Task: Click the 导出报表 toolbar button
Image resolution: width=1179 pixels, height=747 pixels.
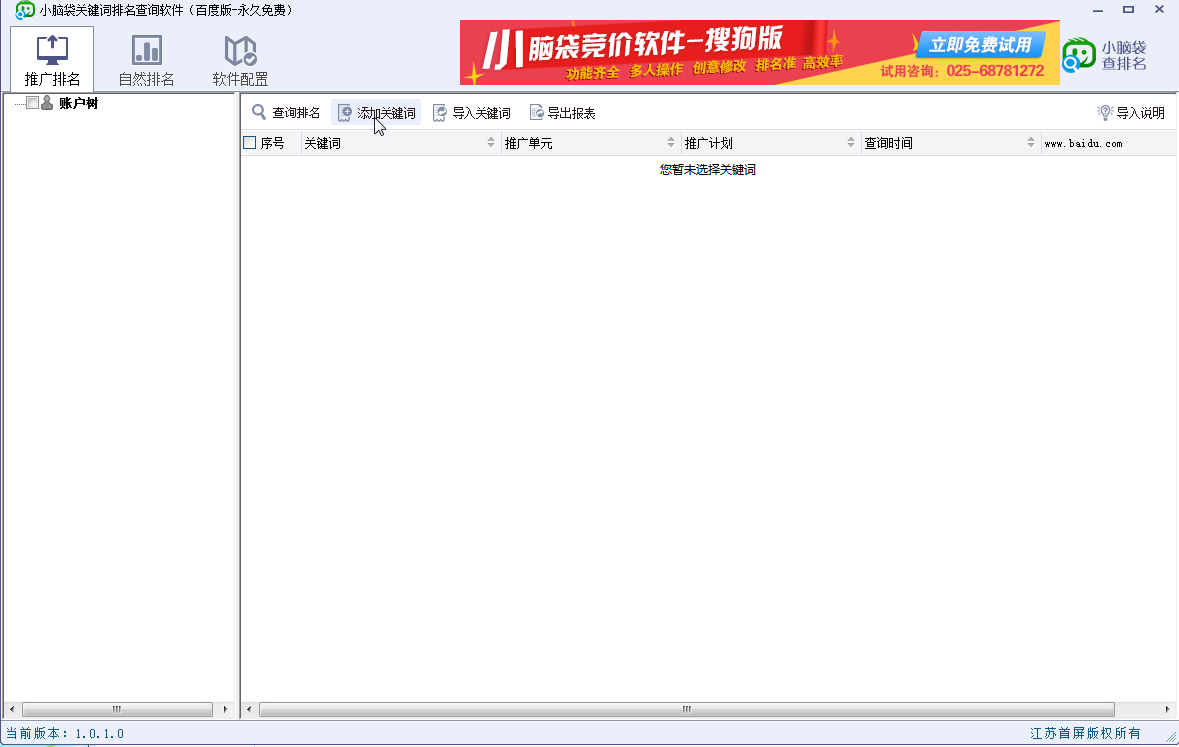Action: click(562, 113)
